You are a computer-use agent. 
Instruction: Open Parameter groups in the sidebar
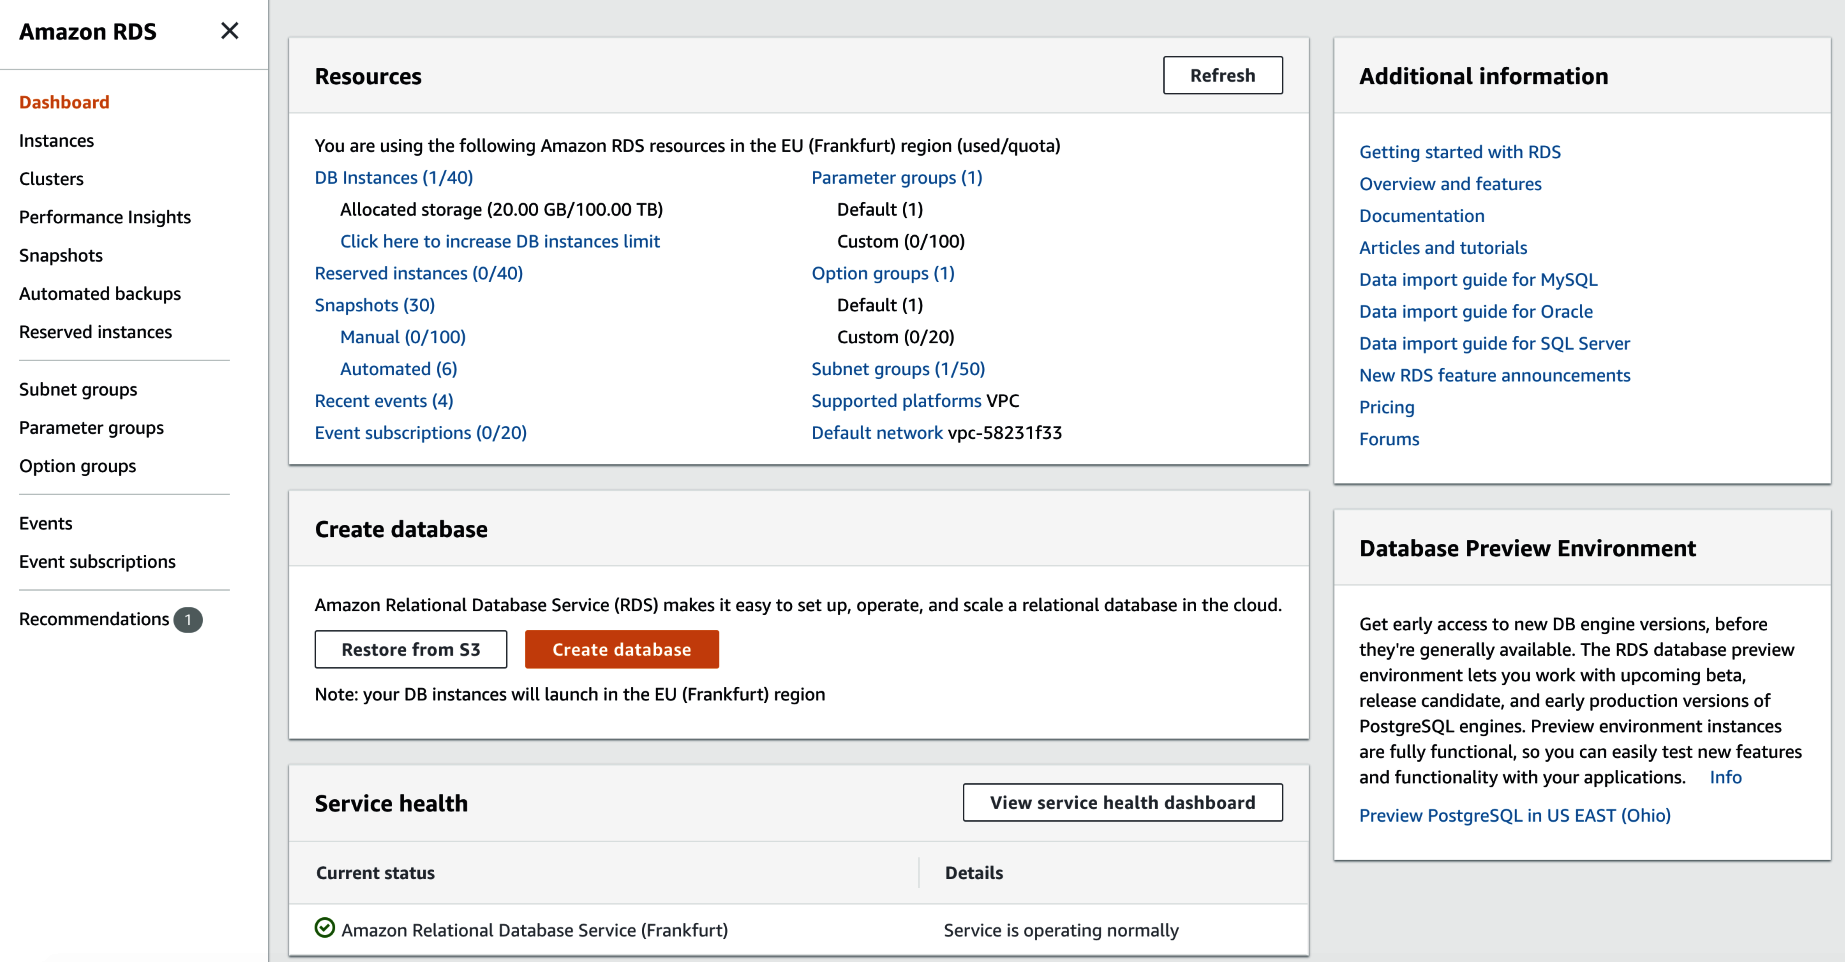[x=91, y=428]
